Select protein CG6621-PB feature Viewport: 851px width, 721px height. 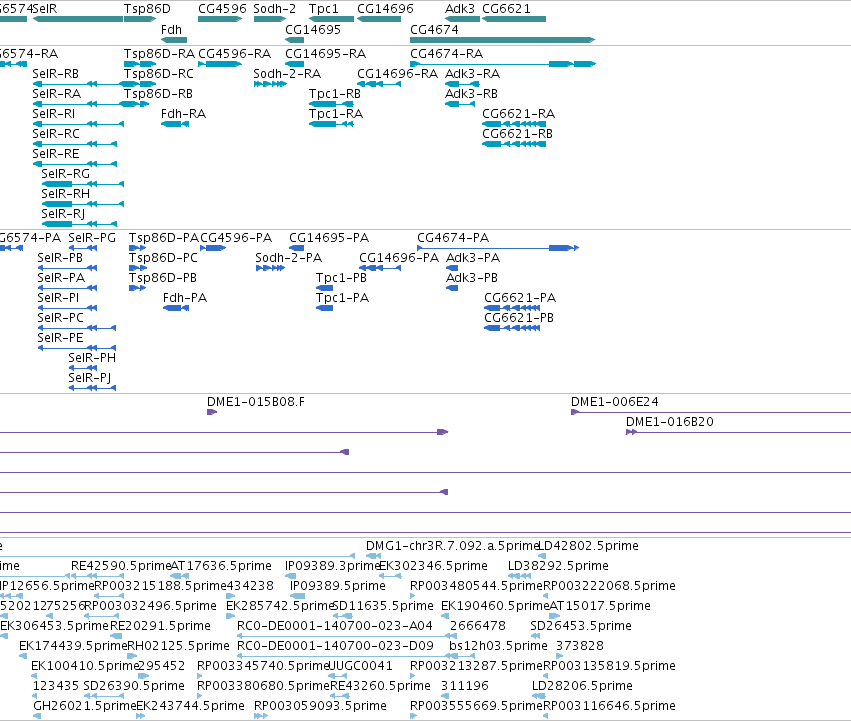click(x=512, y=328)
